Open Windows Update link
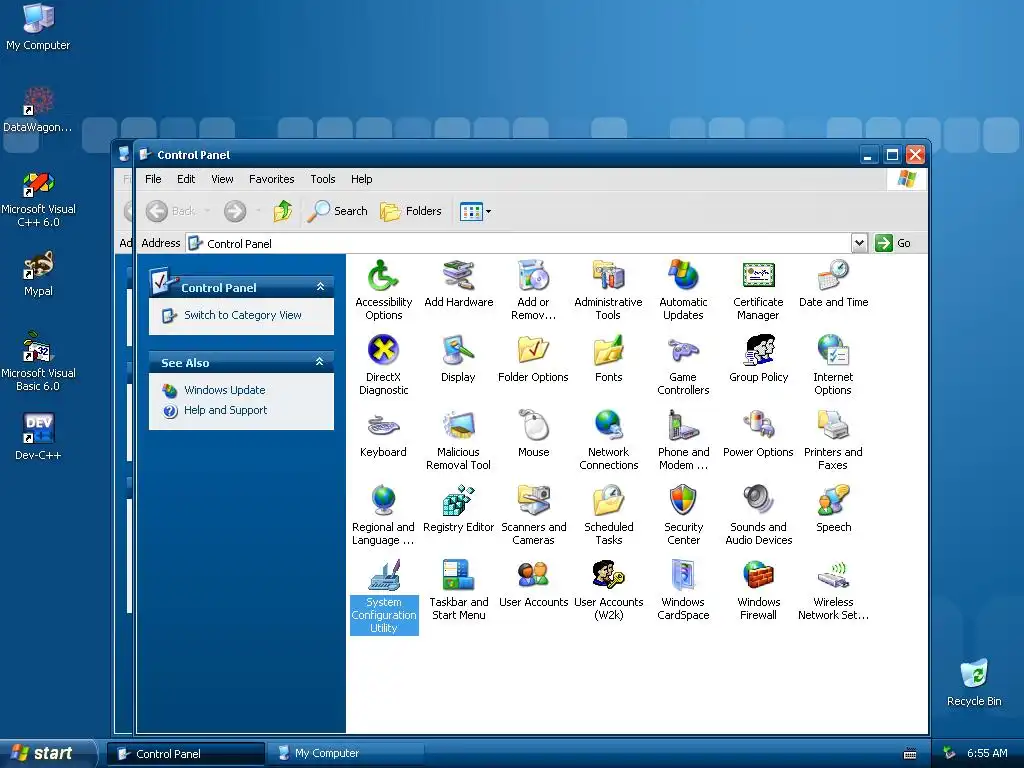The width and height of the screenshot is (1024, 768). point(225,390)
